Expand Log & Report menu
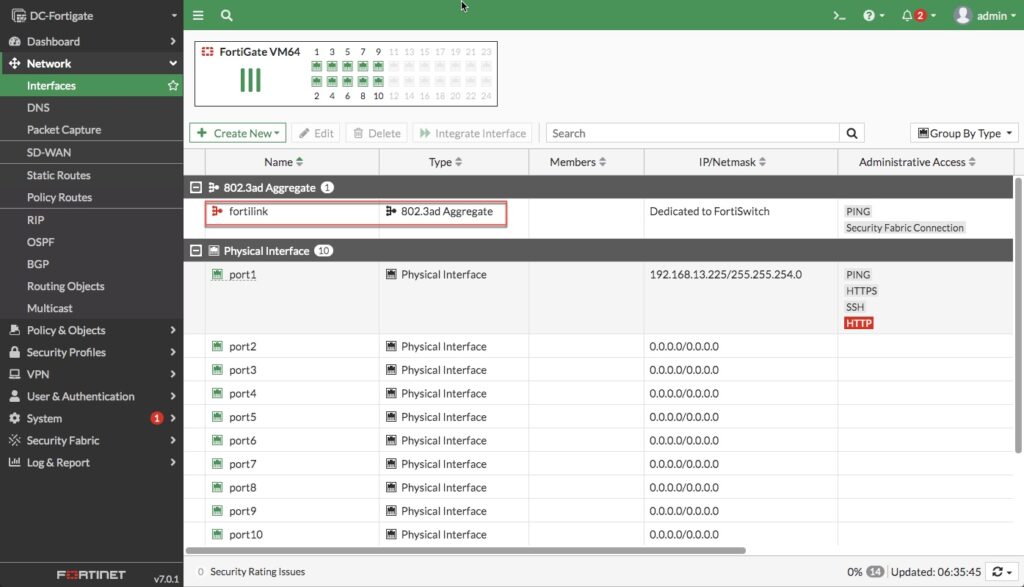 (x=91, y=463)
